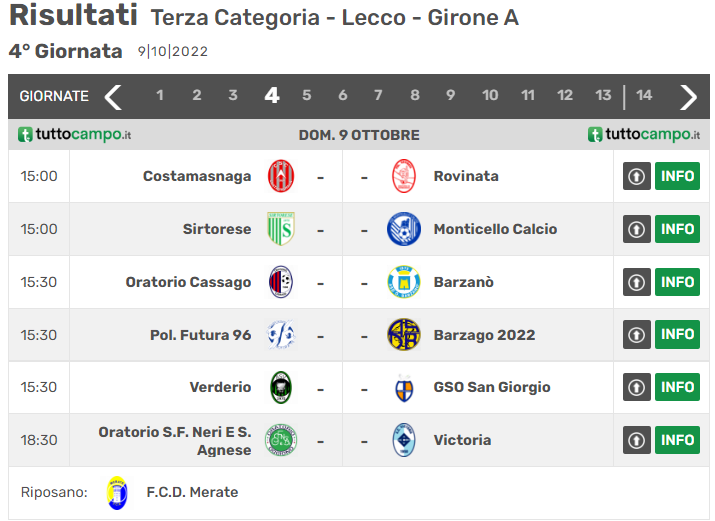Open the Pol. Futura 96 team page
This screenshot has width=715, height=521.
click(x=200, y=335)
